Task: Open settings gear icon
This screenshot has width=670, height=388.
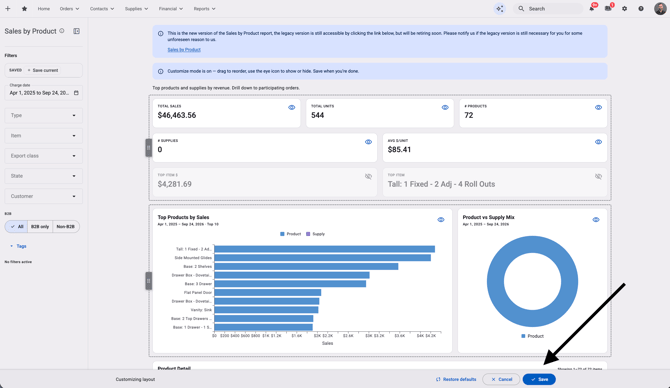Action: [x=625, y=9]
